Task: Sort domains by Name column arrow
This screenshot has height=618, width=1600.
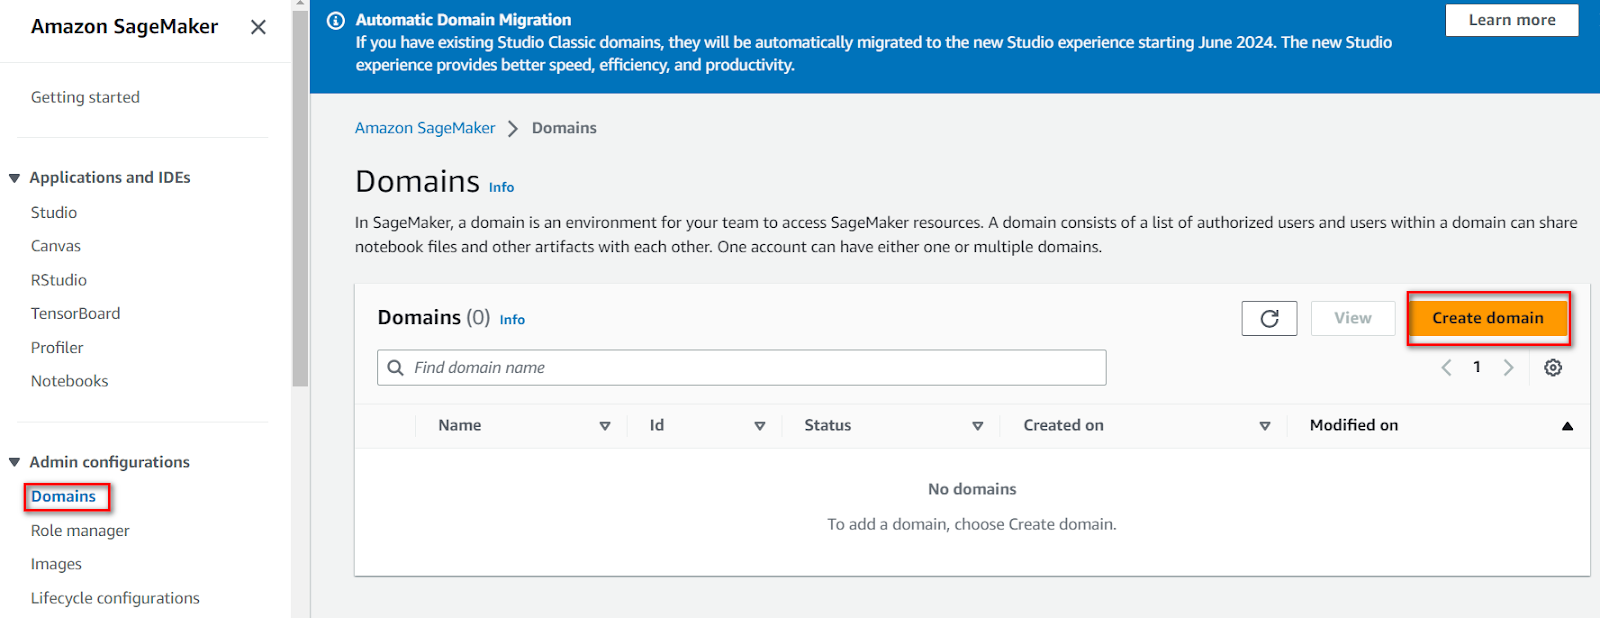Action: (605, 426)
